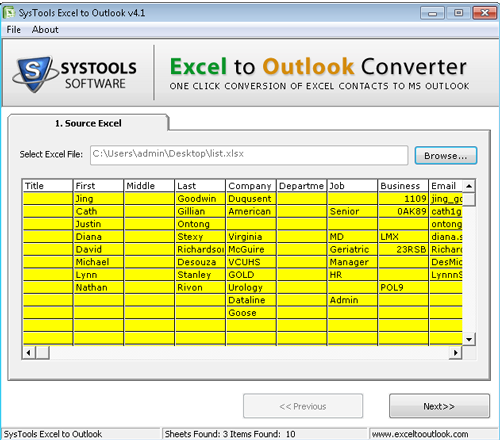Screen dimensions: 500x440
Task: Select the cell 'McGuire'
Action: tap(251, 249)
